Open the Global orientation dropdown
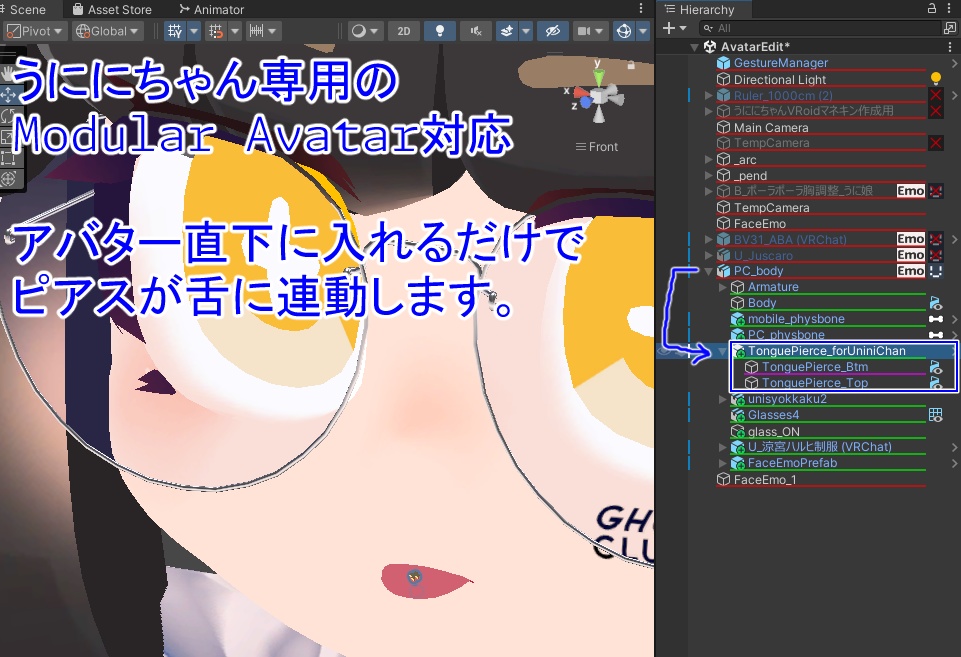 point(106,30)
